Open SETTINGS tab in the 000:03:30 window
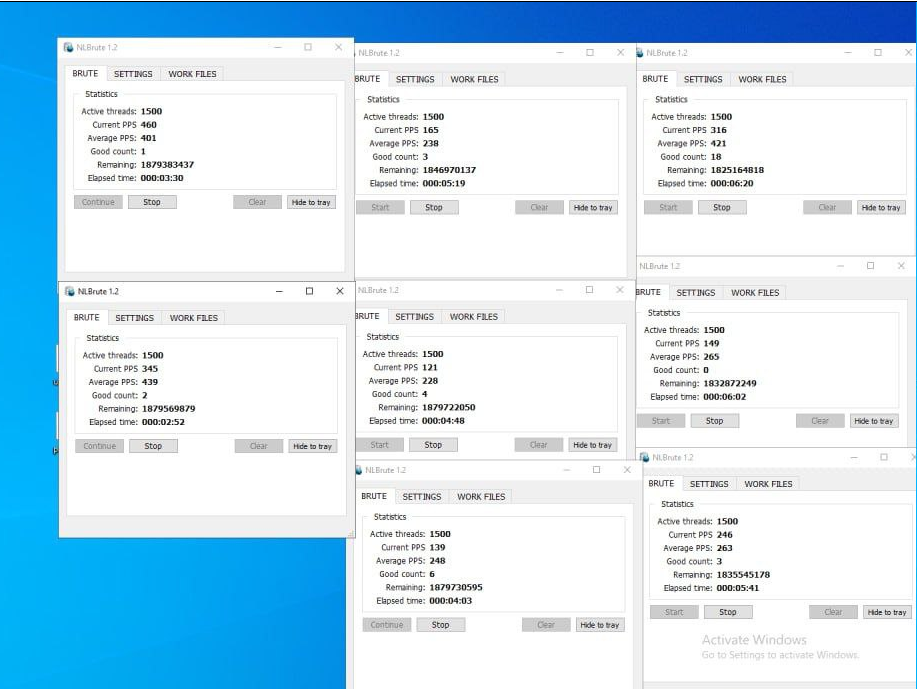 133,74
